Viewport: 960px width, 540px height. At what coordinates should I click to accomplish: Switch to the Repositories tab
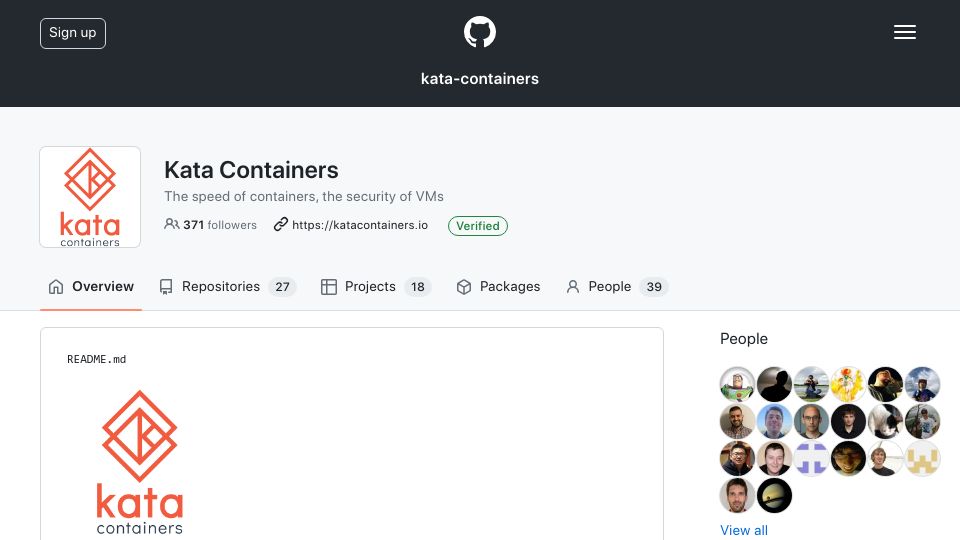(227, 287)
